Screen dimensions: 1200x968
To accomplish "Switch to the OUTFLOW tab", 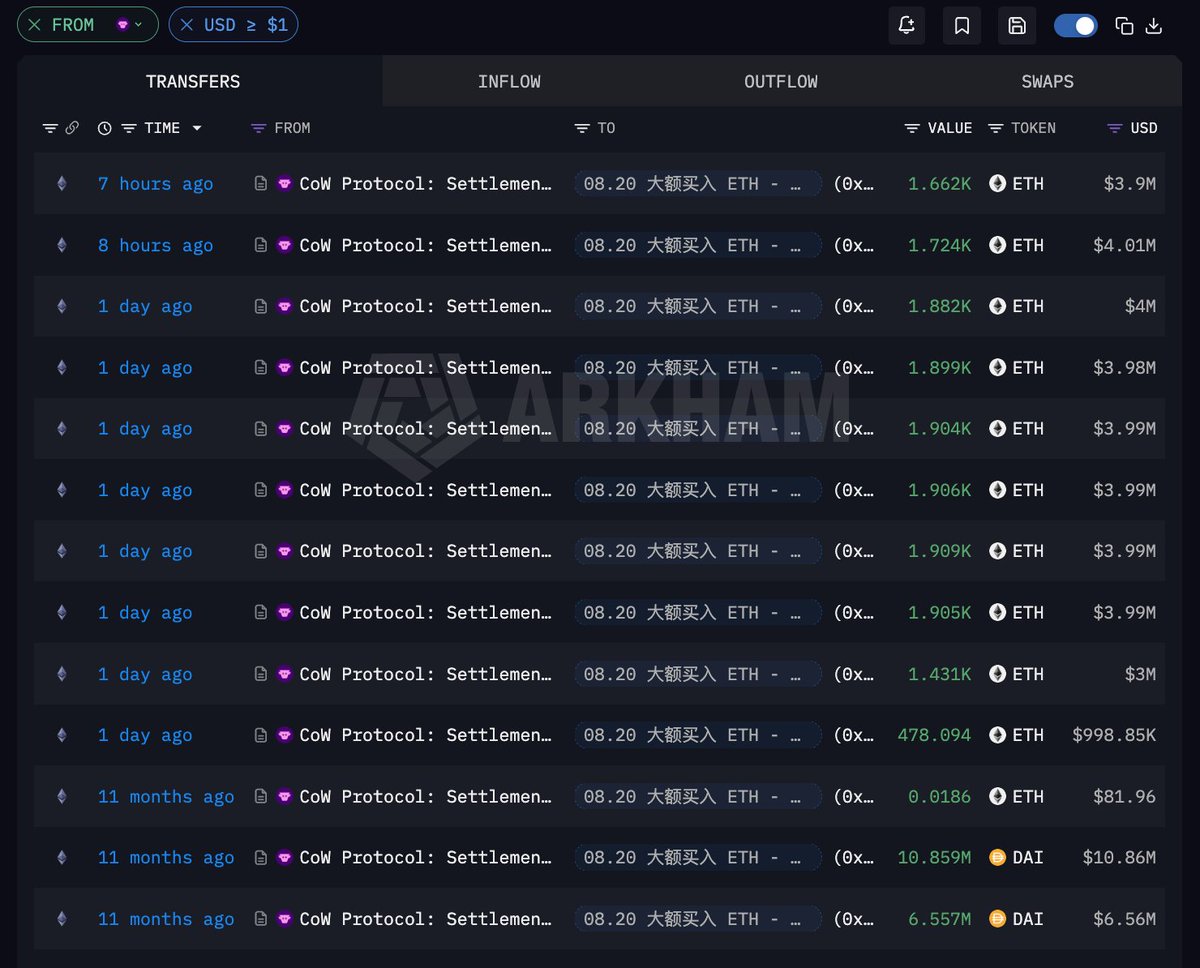I will [x=781, y=82].
